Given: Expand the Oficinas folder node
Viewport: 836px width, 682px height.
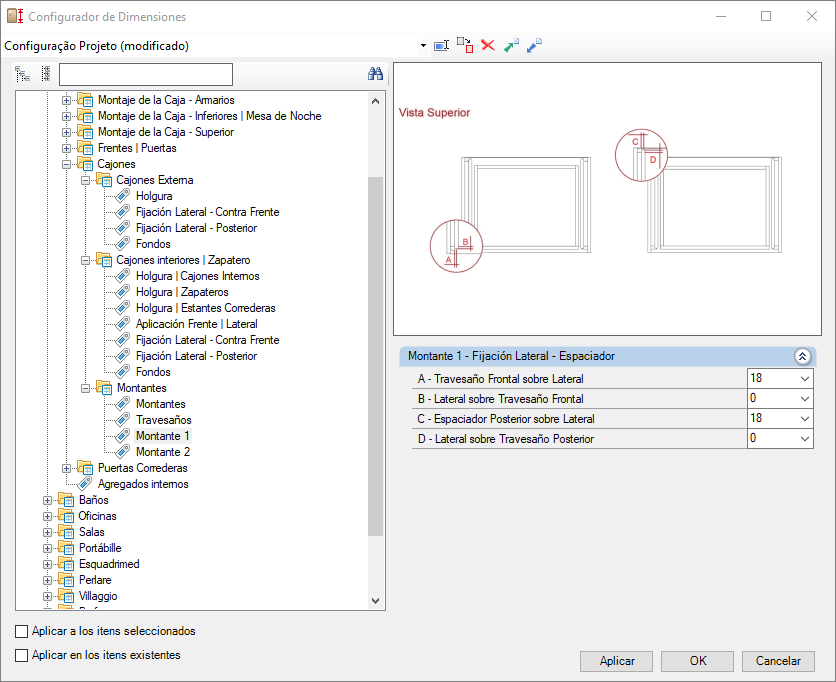Looking at the screenshot, I should tap(47, 516).
